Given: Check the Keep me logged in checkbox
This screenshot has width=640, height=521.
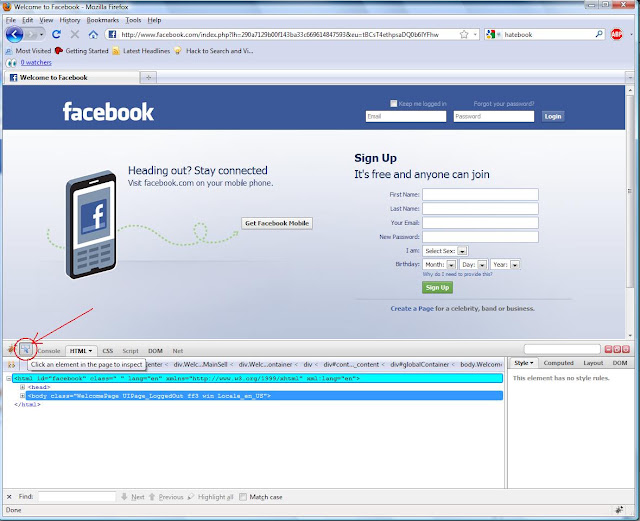Looking at the screenshot, I should (x=393, y=103).
